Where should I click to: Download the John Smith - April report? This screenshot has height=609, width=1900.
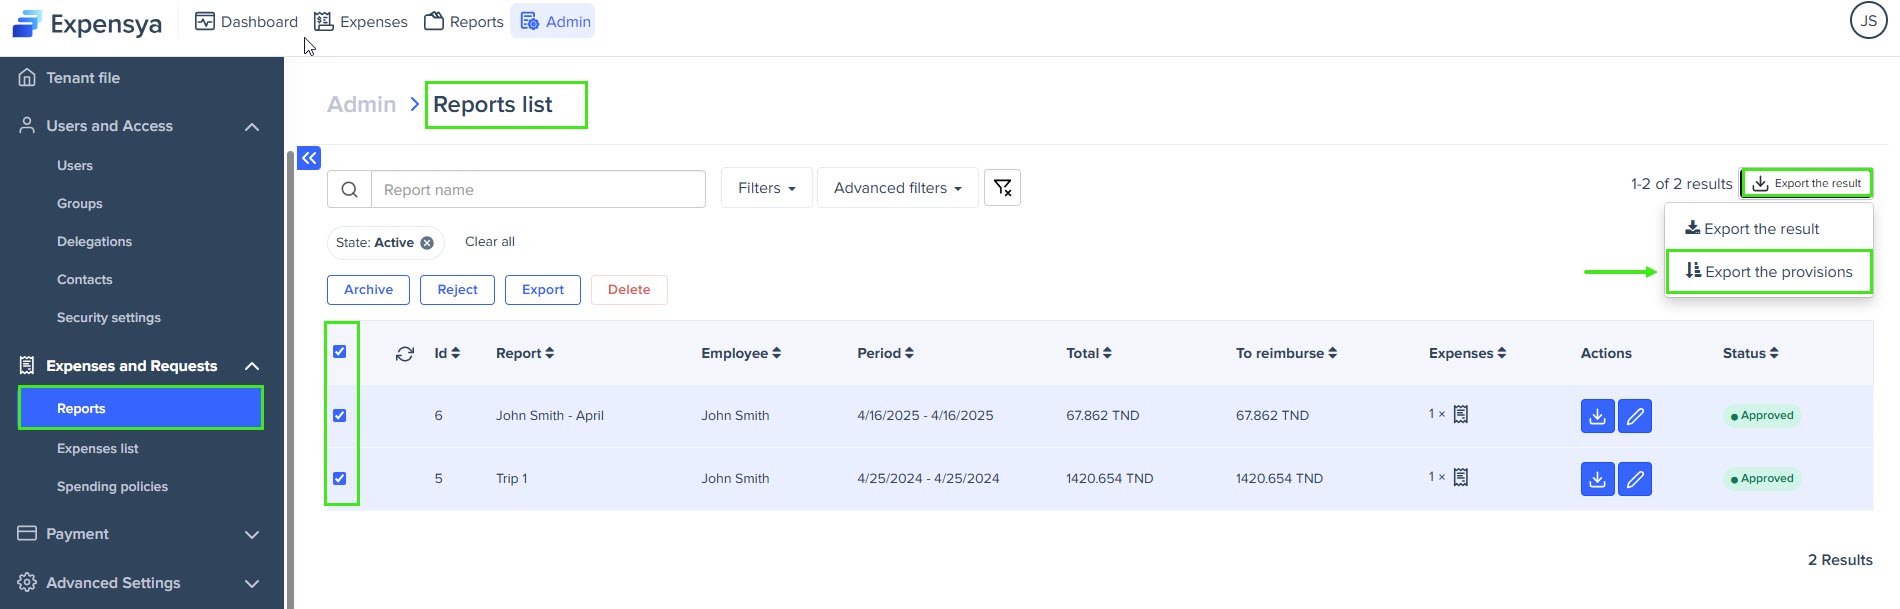pos(1598,416)
